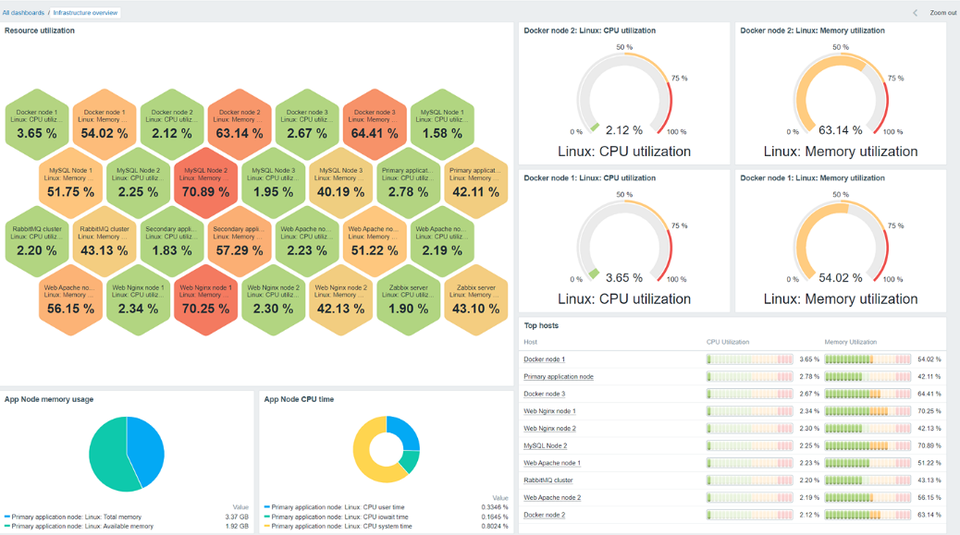The height and width of the screenshot is (535, 960).
Task: Select the Web Nginx node 2 Memory 42.13 % hexagon
Action: (341, 300)
